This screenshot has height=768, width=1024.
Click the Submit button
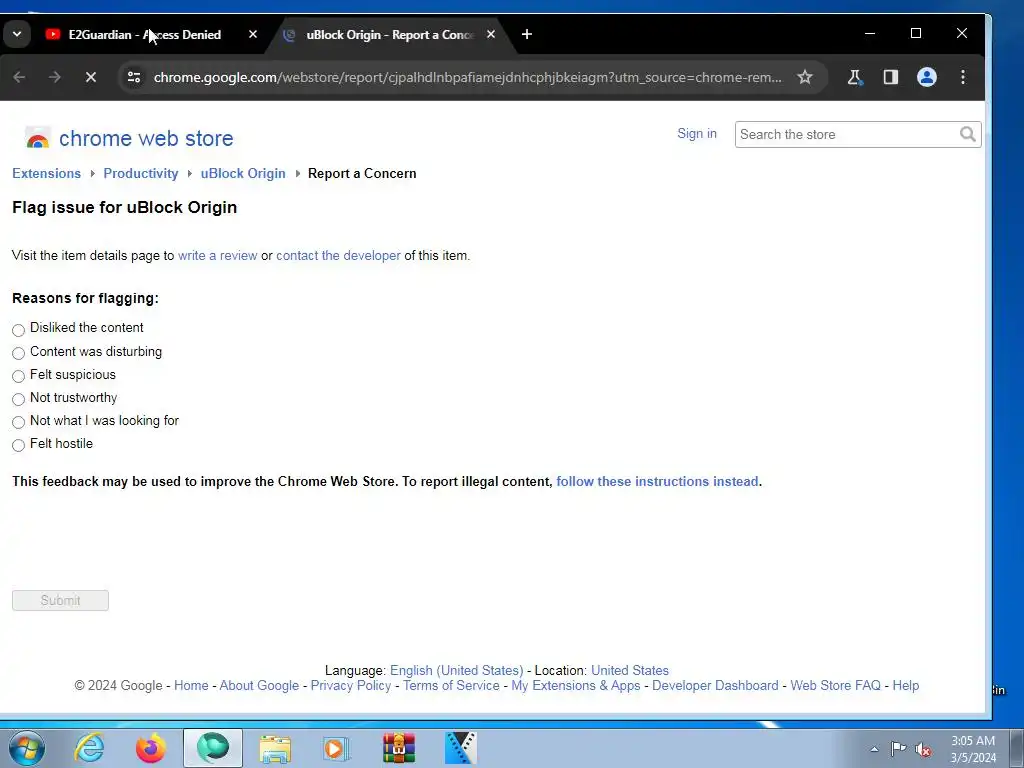point(60,600)
